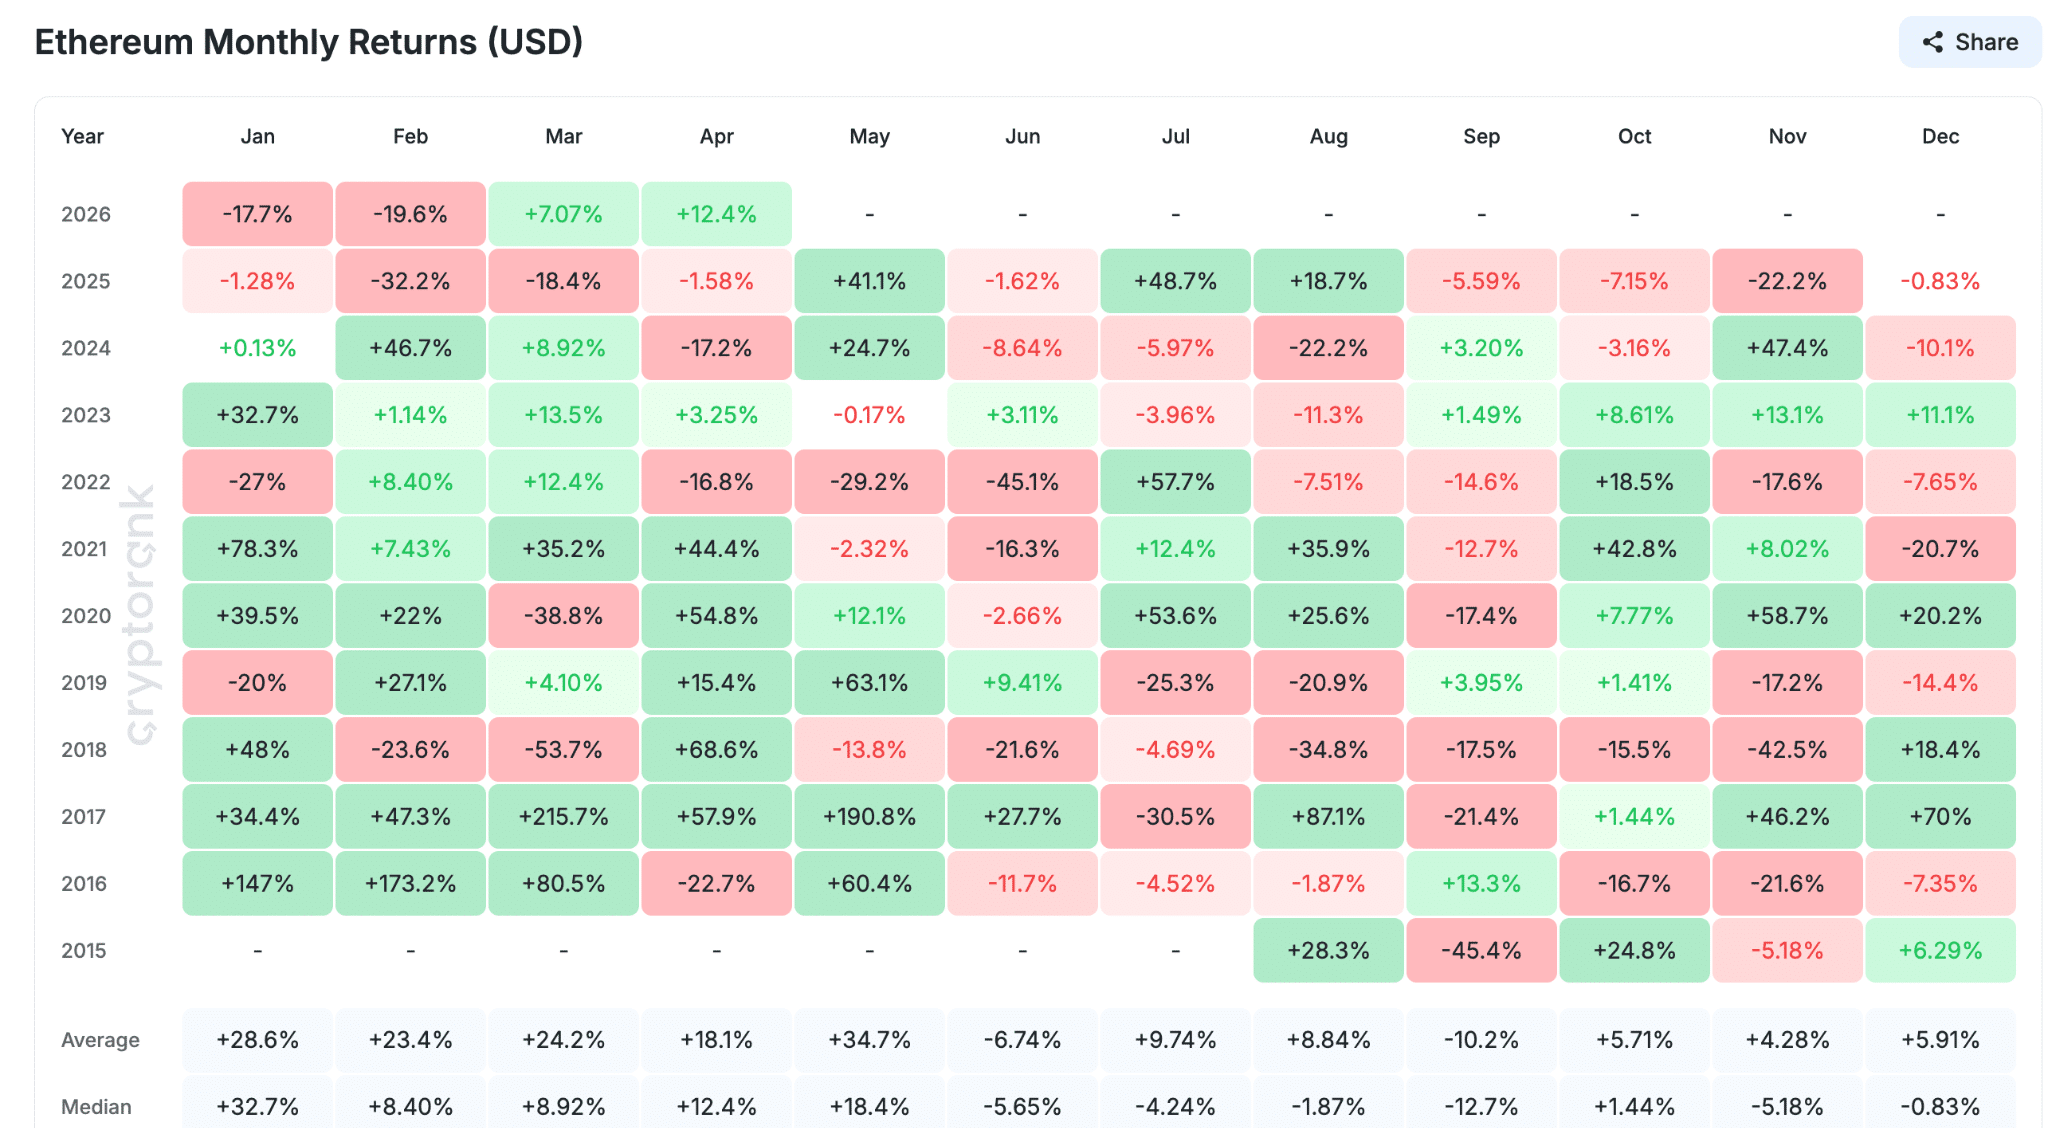Click the Median row label
Viewport: 2048px width, 1128px height.
(x=96, y=1106)
